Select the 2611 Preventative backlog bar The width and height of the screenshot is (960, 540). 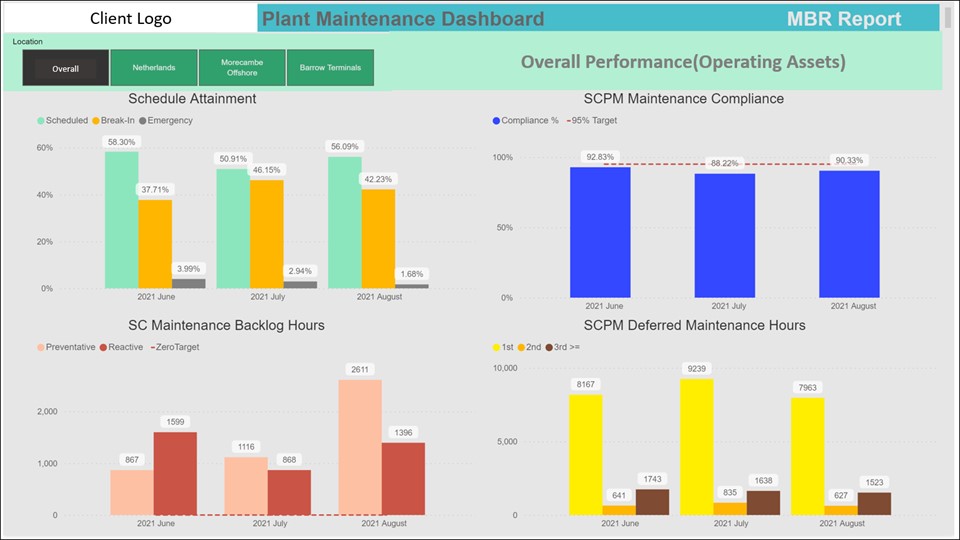[360, 447]
